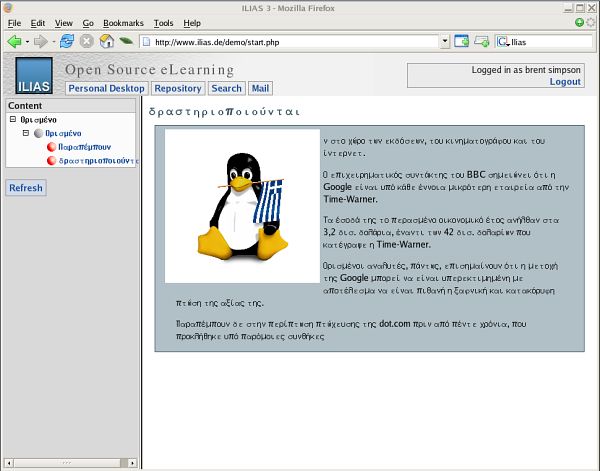Click the page icon in the address bar
600x471 pixels.
[146, 42]
